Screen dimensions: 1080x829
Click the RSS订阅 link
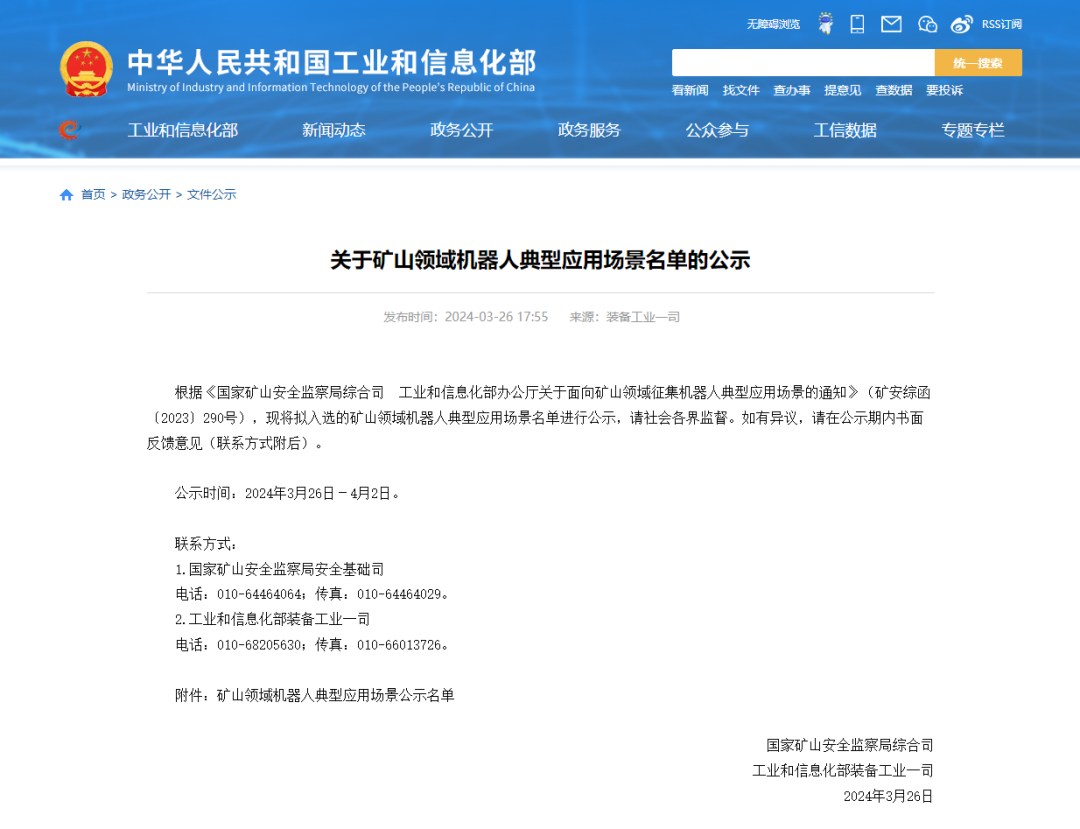[1002, 24]
